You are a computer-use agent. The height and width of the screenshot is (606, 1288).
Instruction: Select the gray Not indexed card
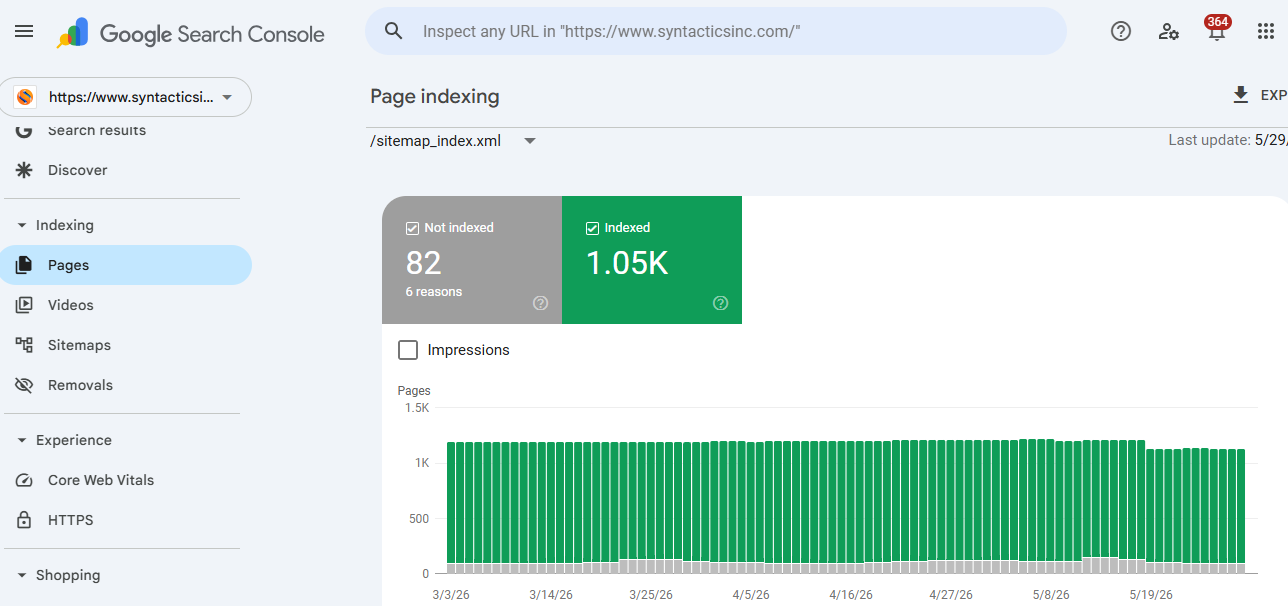472,260
